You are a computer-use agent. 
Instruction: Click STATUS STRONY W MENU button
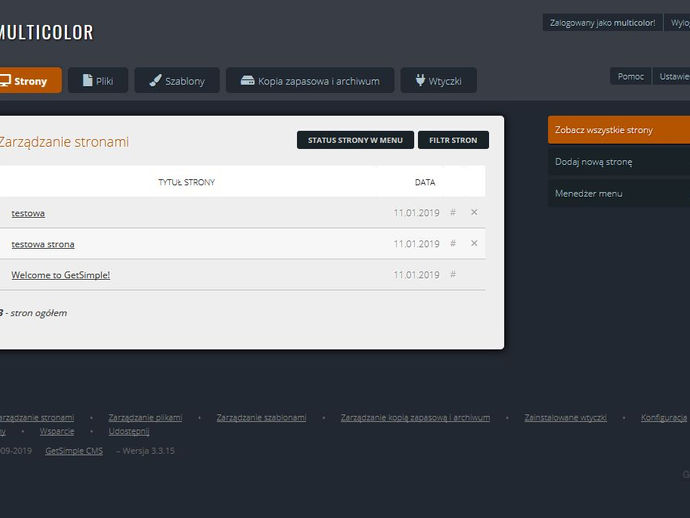tap(356, 140)
